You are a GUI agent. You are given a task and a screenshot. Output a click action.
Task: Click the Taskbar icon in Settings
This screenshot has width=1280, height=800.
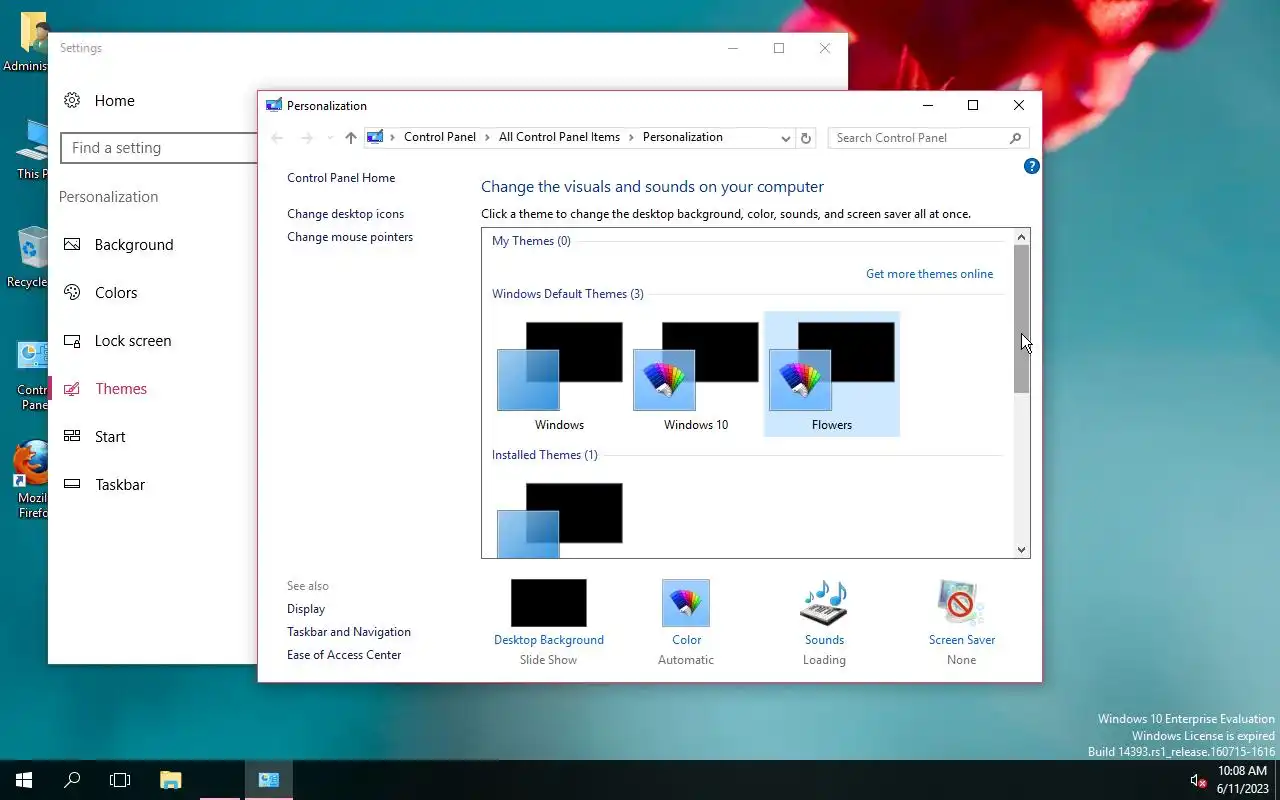tap(72, 484)
